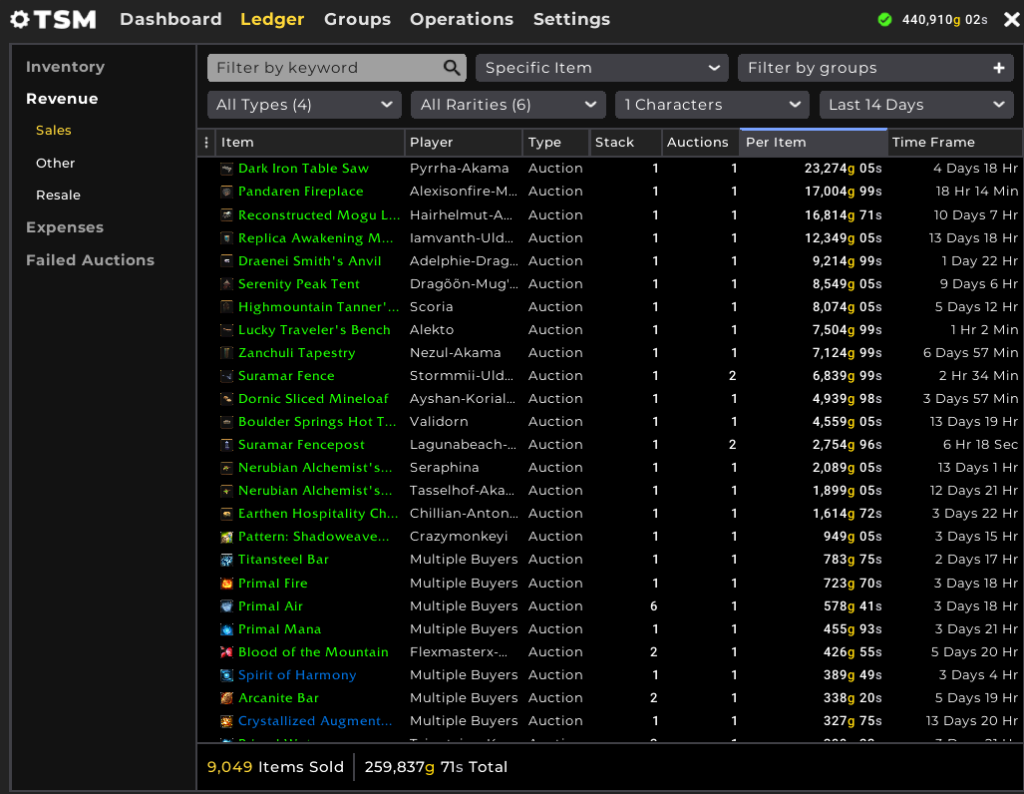
Task: Click the Zanchuli Tapestry item icon
Action: 227,352
